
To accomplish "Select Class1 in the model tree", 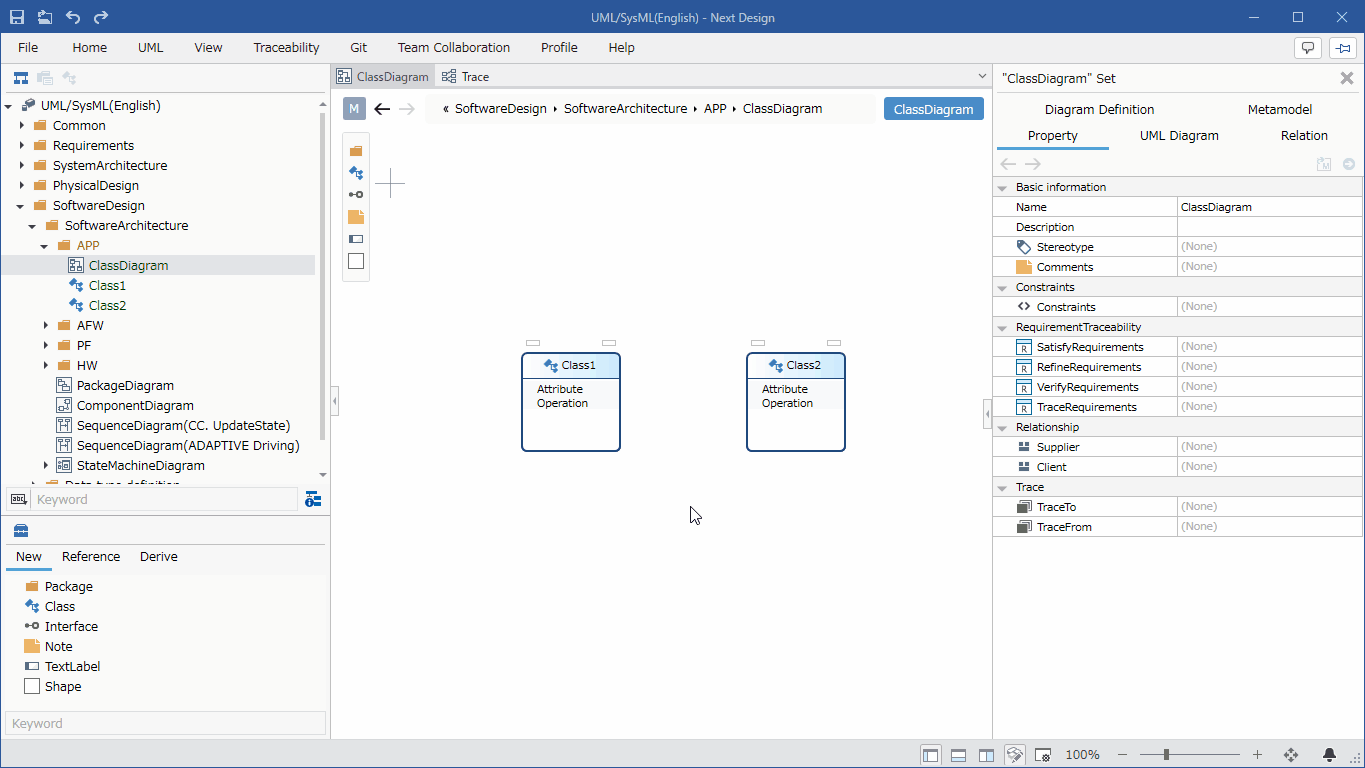I will [107, 286].
